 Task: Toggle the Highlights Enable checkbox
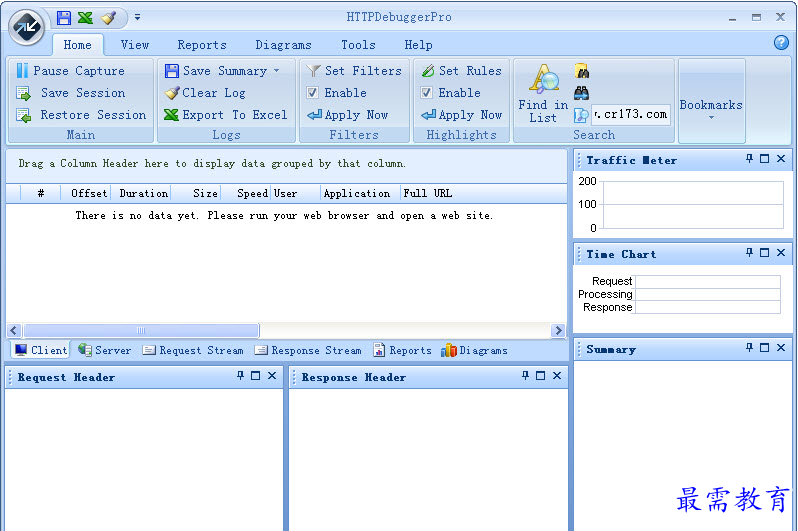coord(426,93)
